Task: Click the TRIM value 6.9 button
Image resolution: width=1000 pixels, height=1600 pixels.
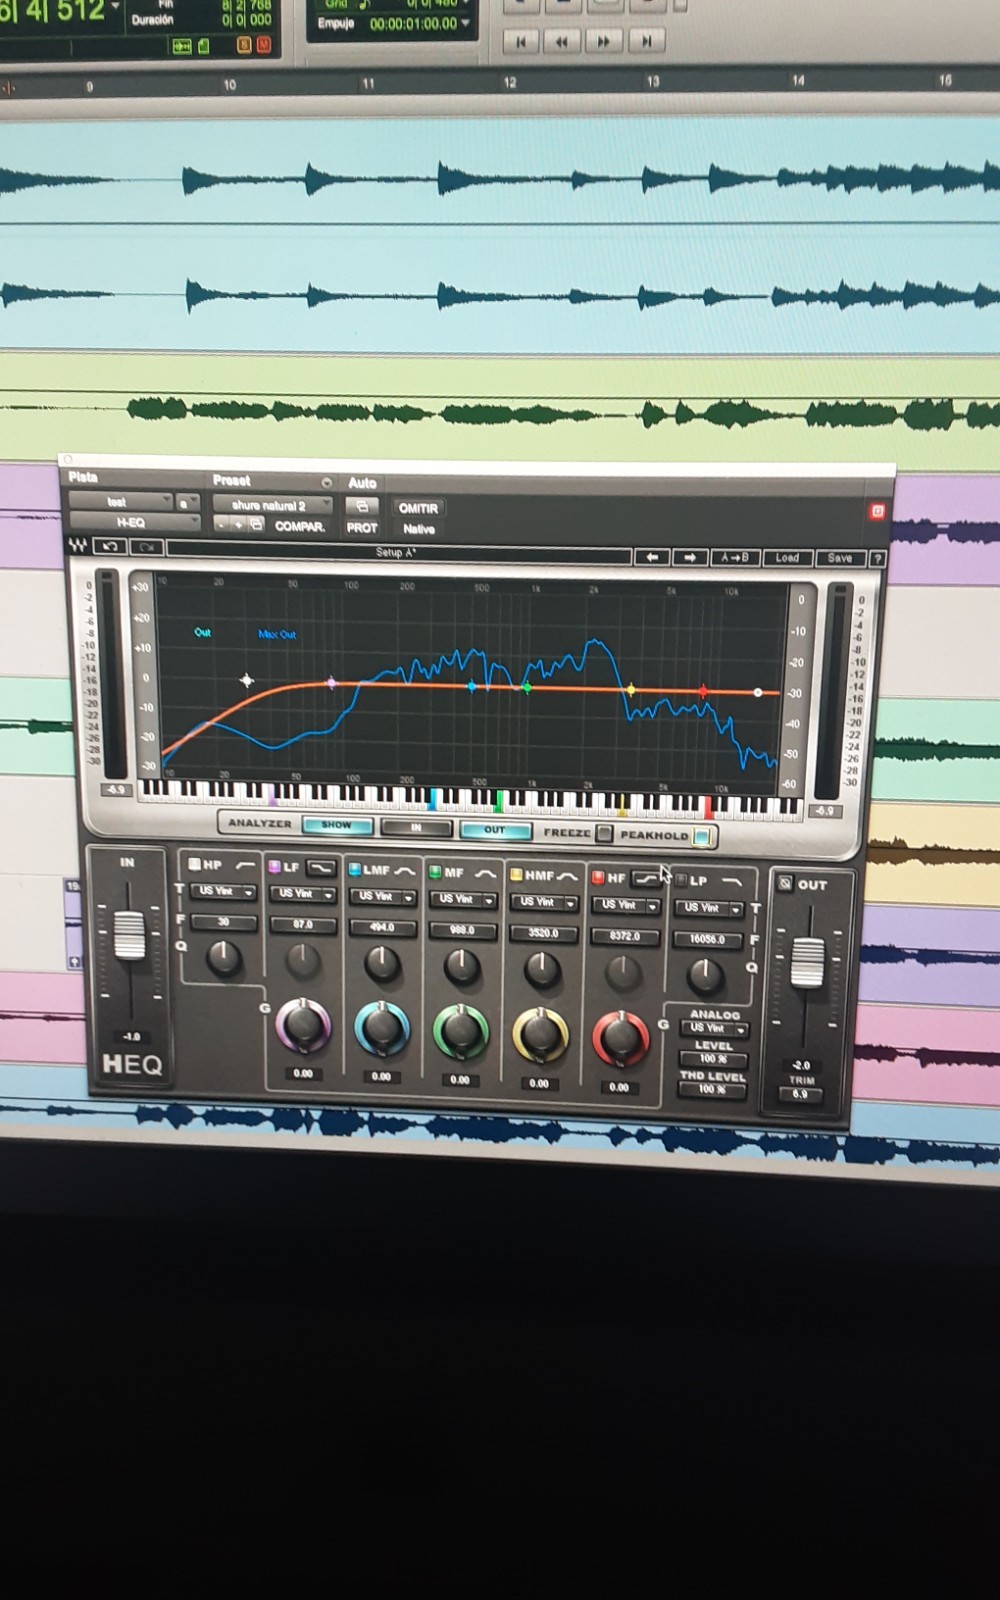Action: click(x=800, y=1094)
